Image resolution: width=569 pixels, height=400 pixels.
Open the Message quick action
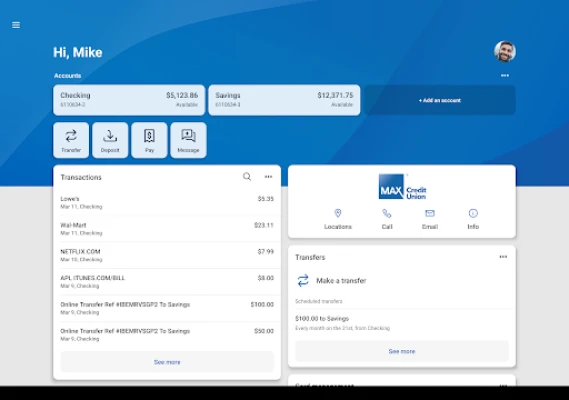pyautogui.click(x=188, y=140)
